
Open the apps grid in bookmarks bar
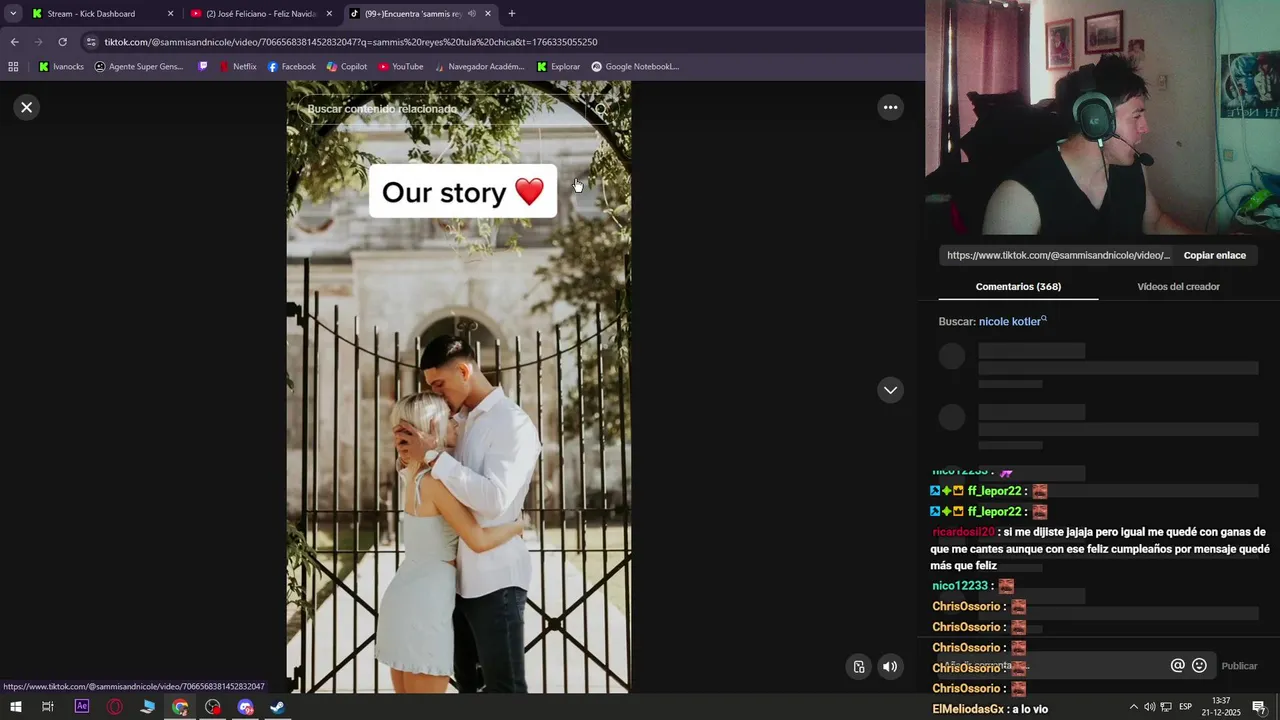(x=13, y=67)
